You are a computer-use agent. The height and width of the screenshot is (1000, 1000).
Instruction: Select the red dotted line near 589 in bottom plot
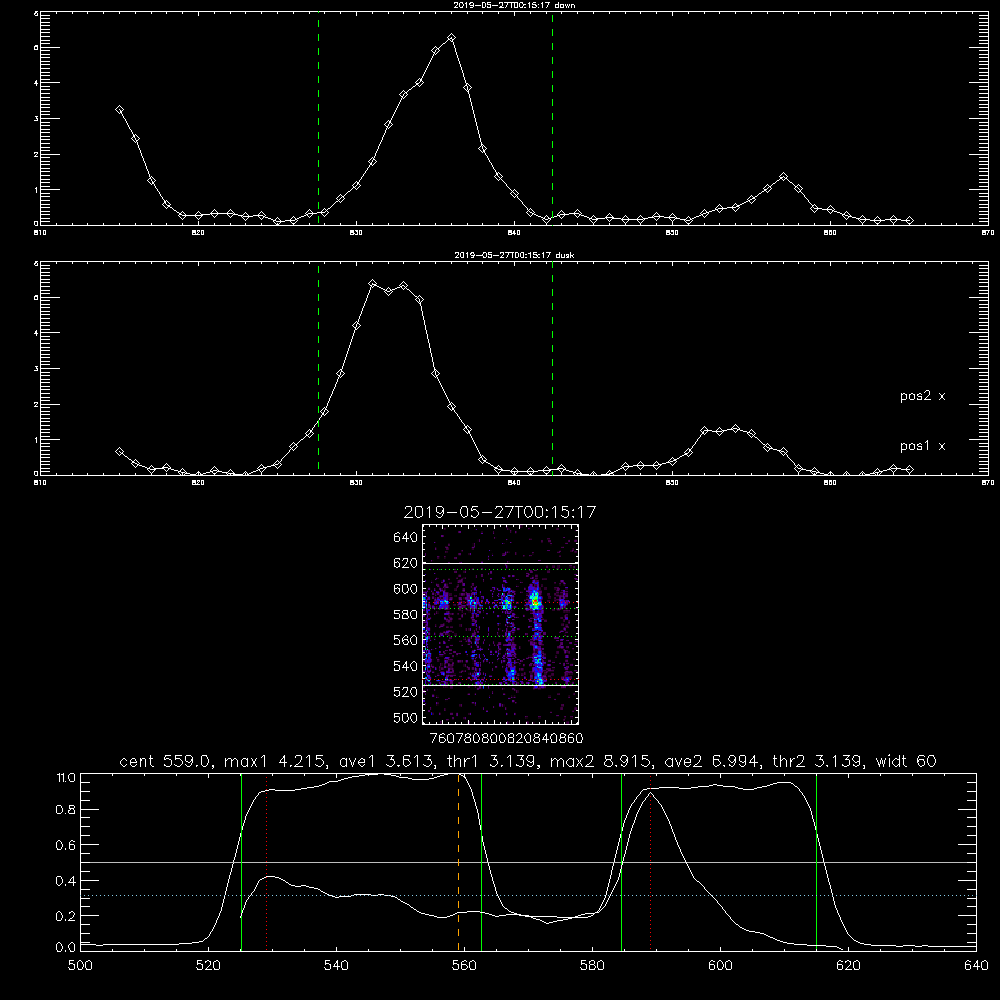tap(651, 862)
